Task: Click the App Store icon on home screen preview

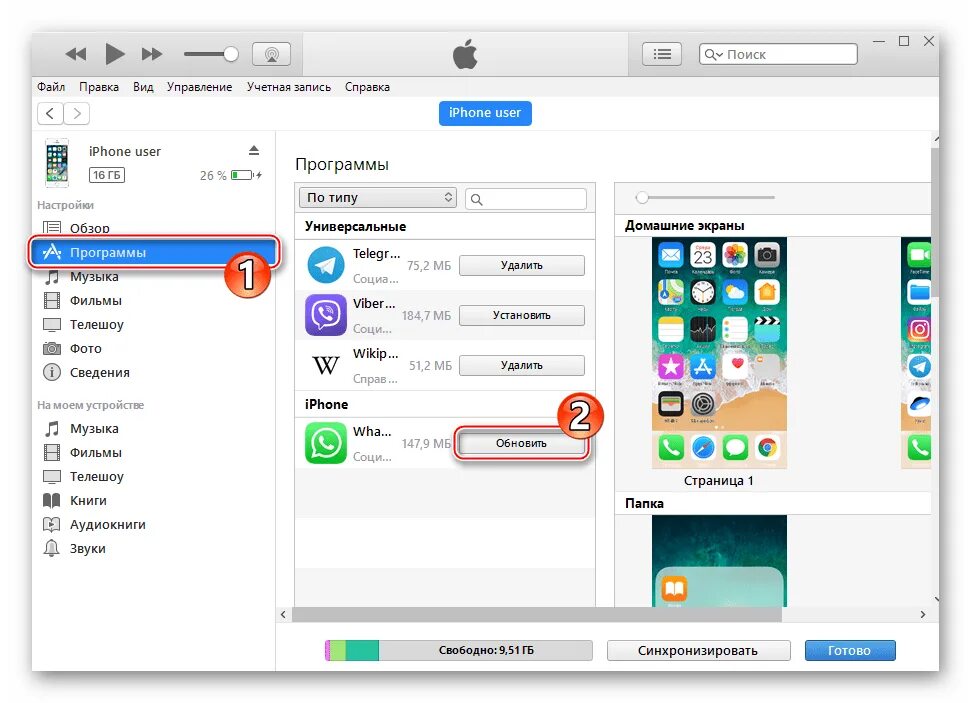Action: click(x=703, y=367)
